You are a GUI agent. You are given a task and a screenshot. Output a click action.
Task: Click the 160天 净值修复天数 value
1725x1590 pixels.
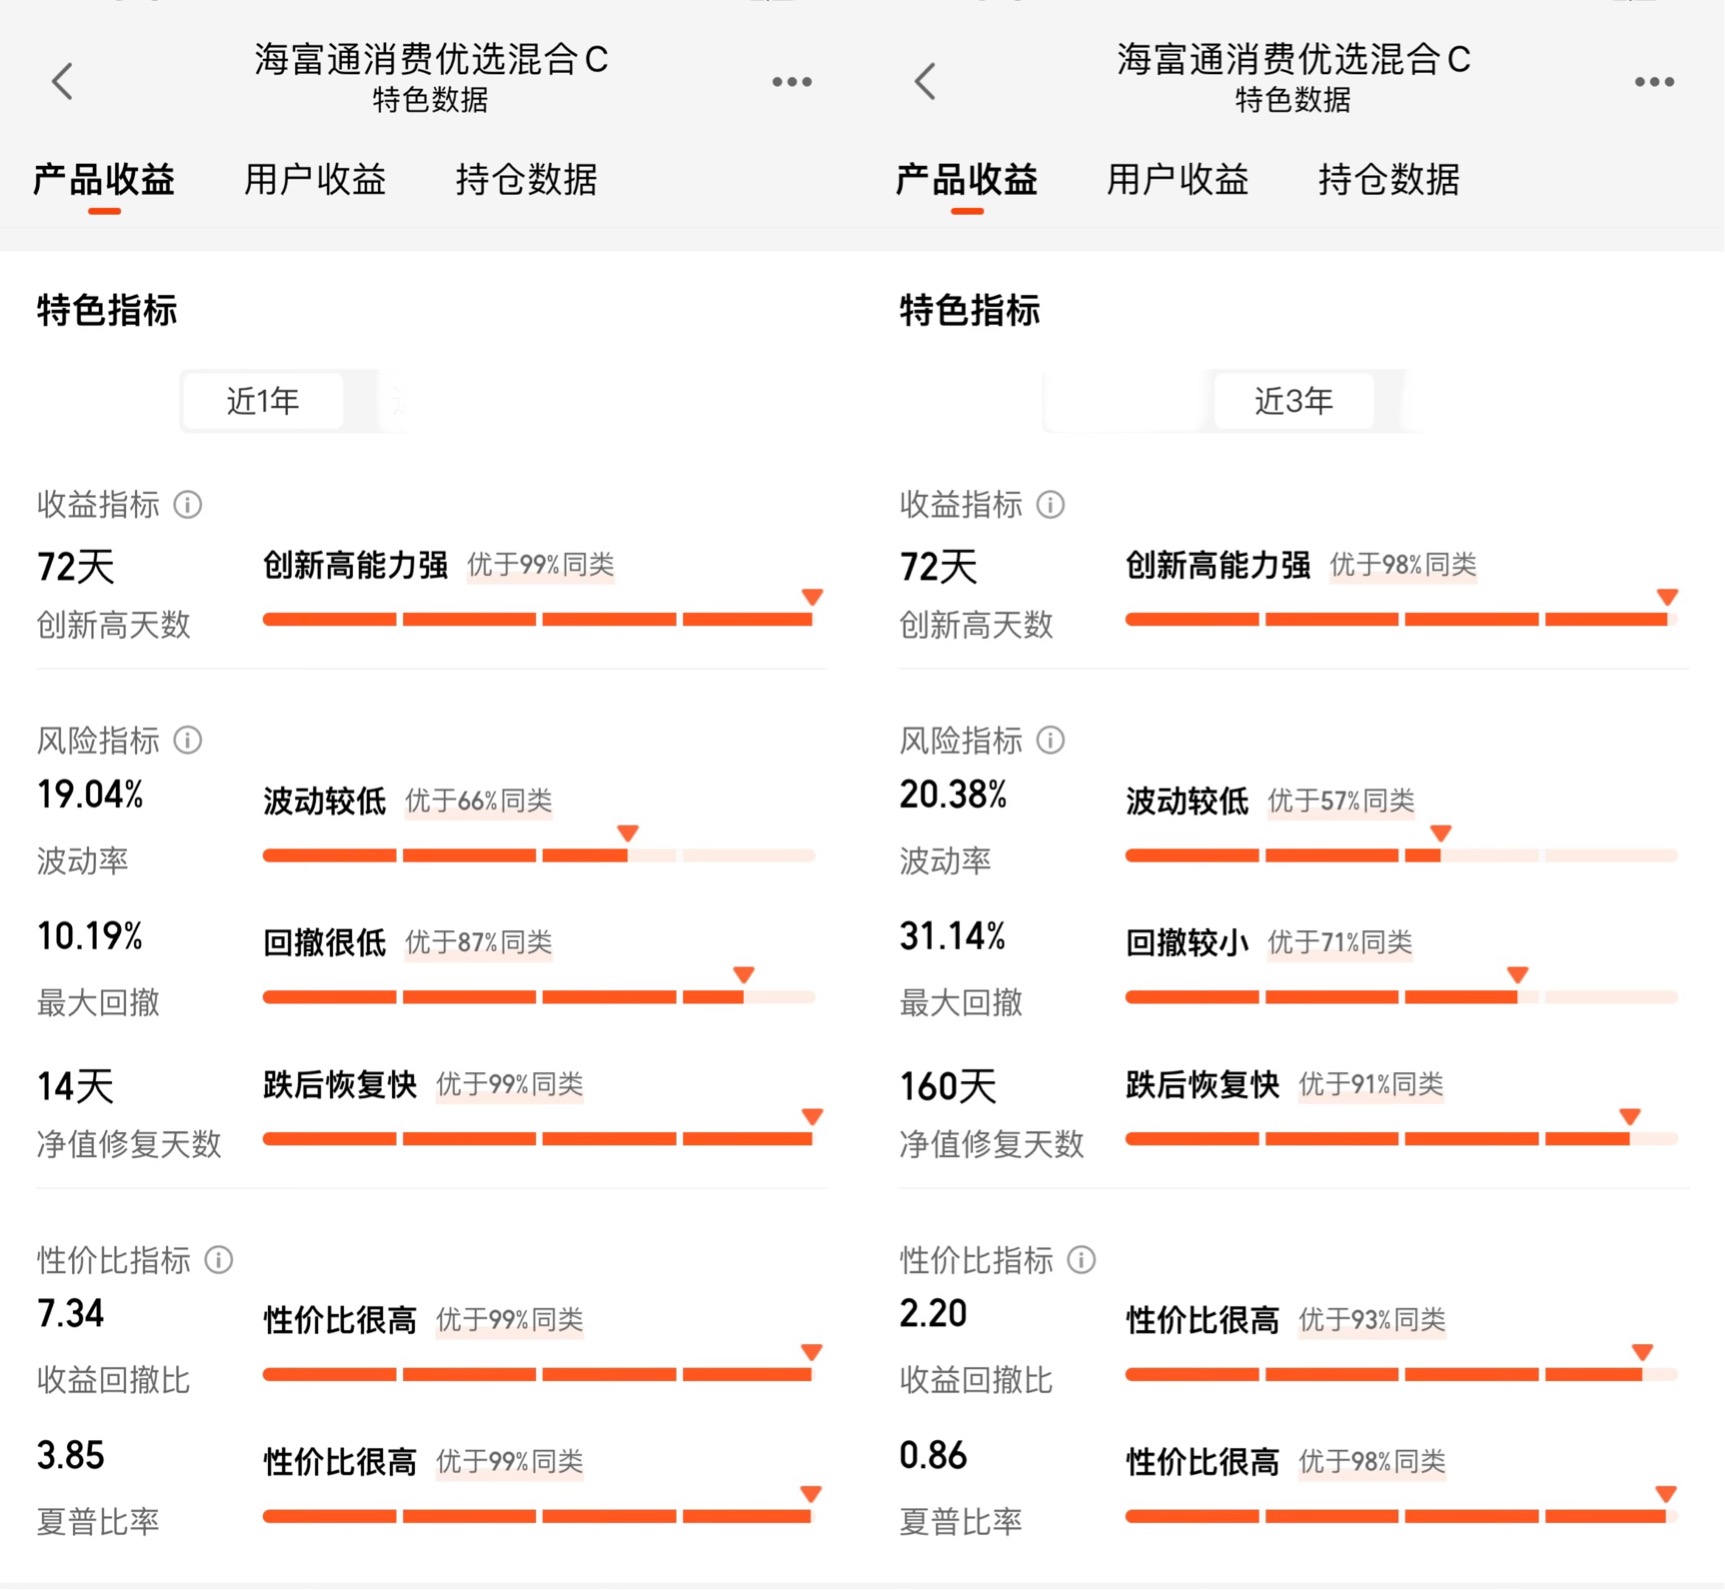pos(948,1087)
